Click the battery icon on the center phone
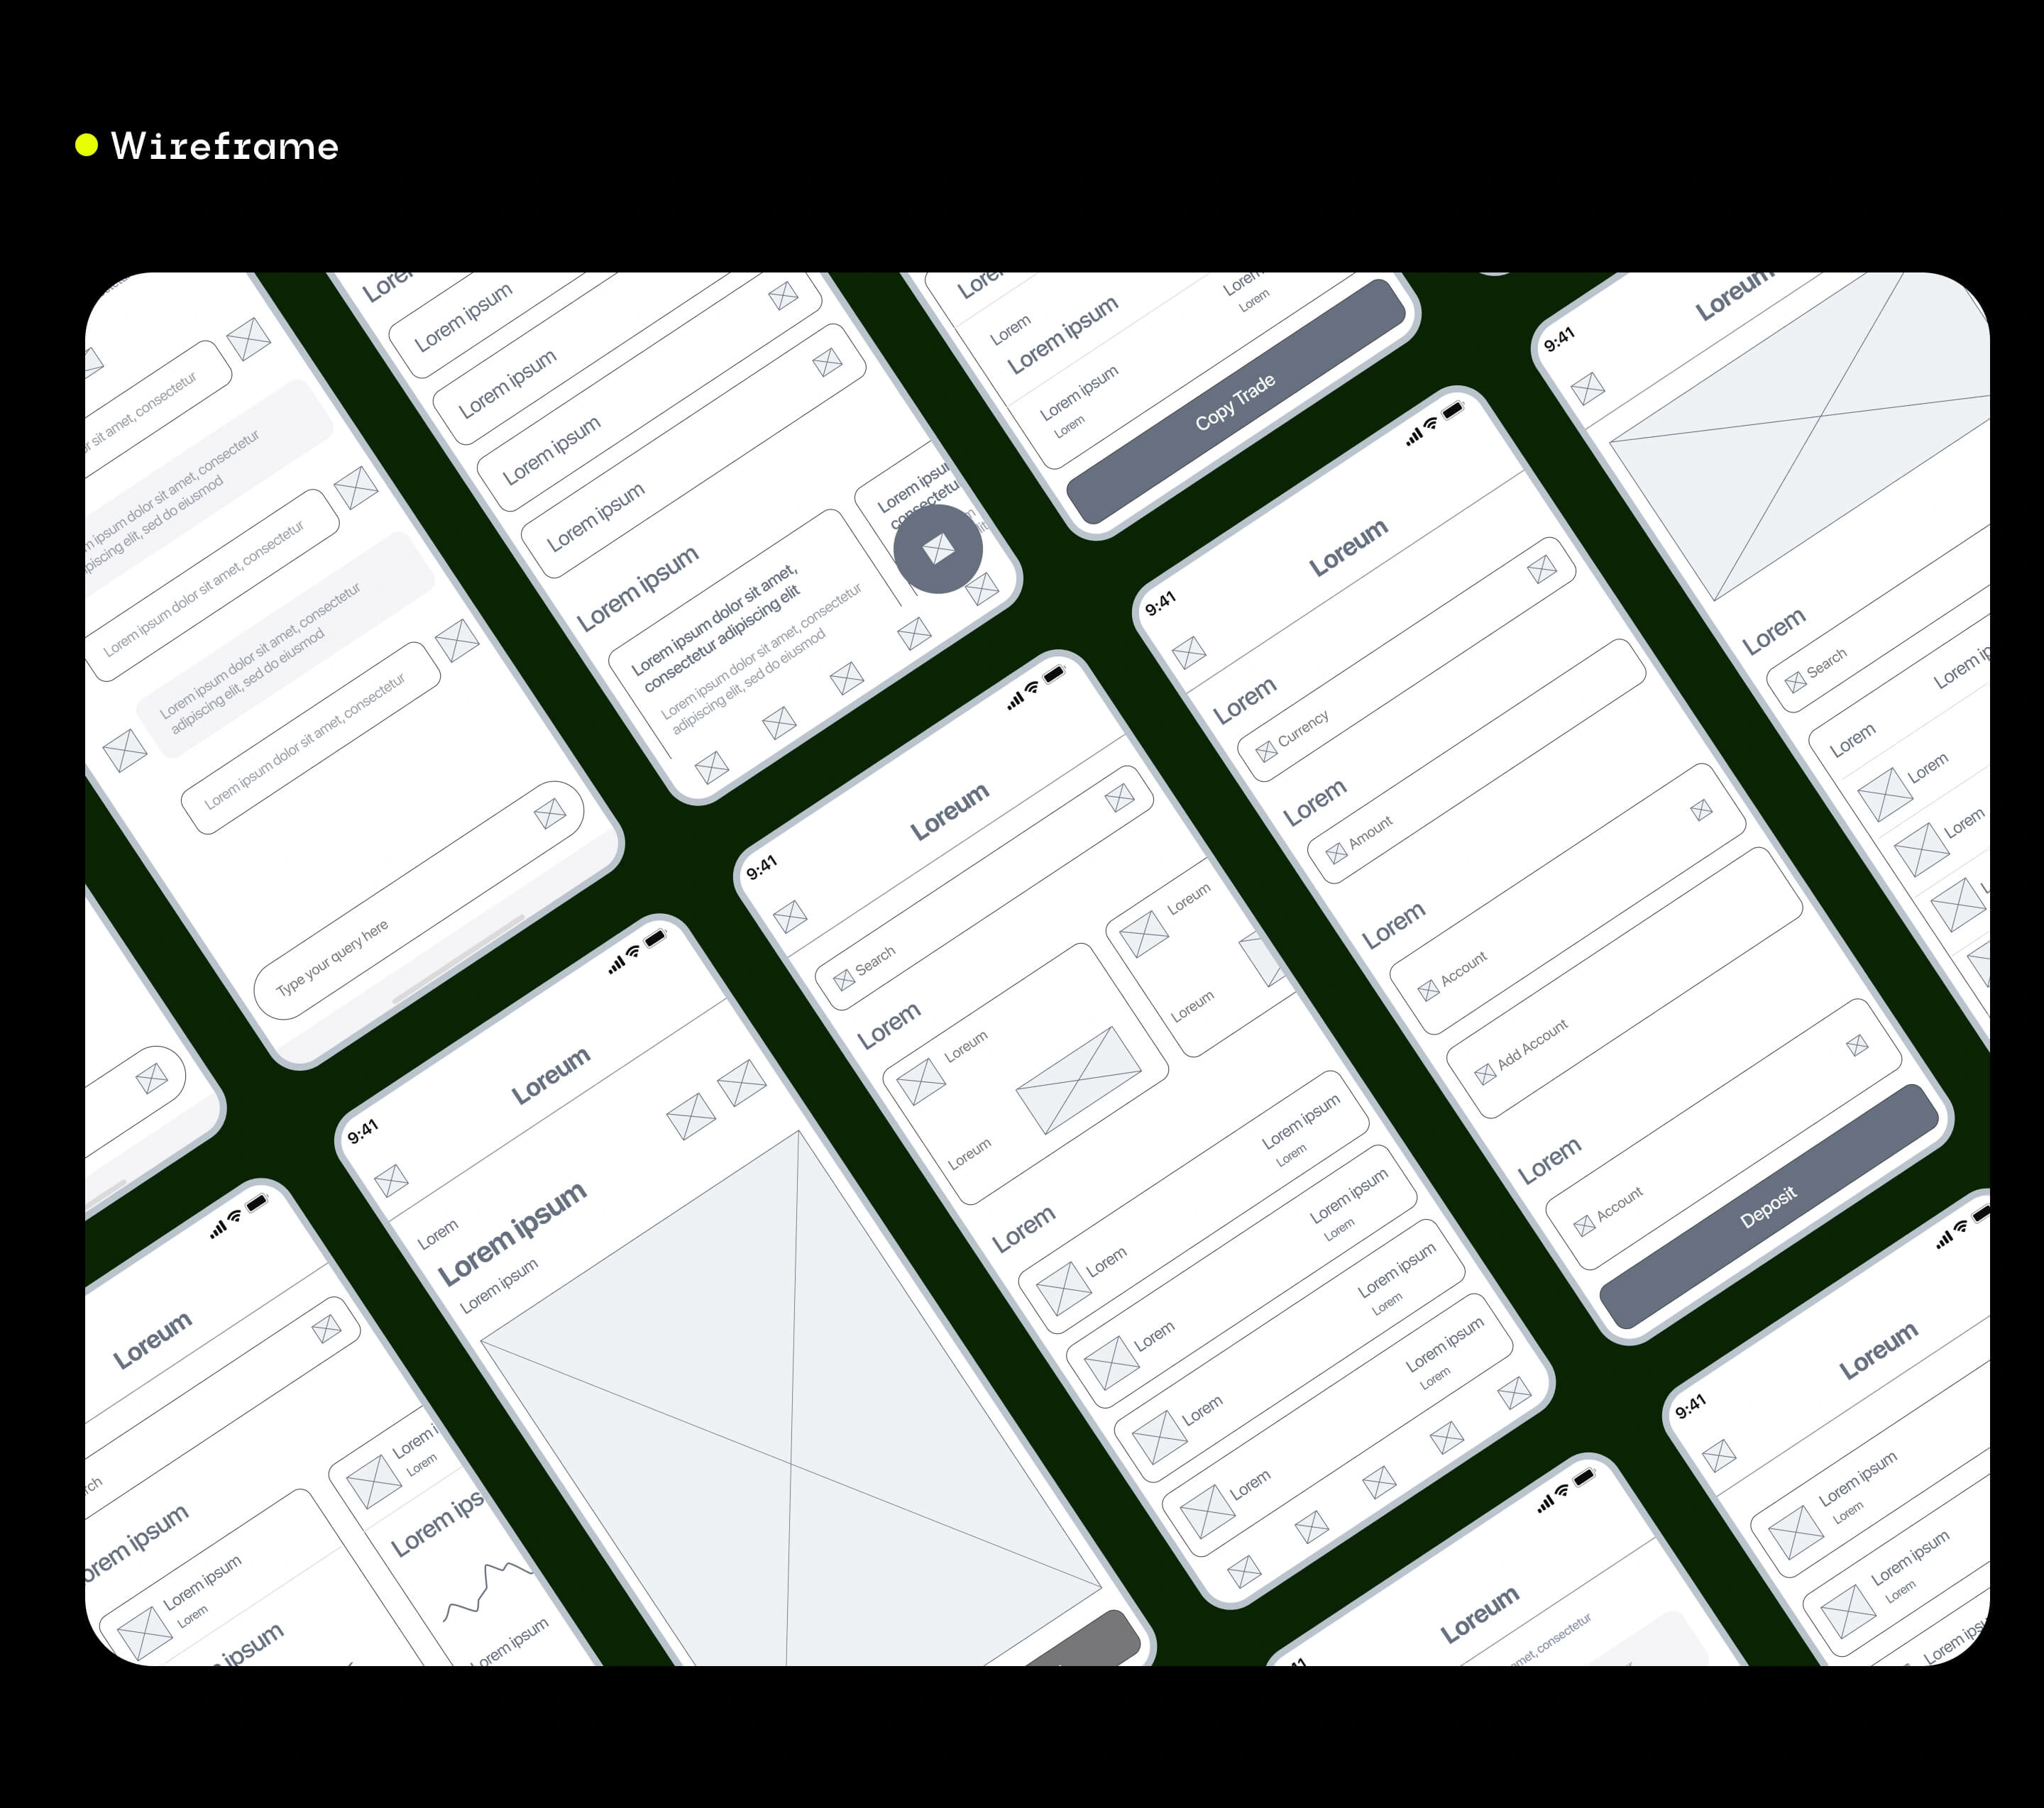 [x=1054, y=675]
